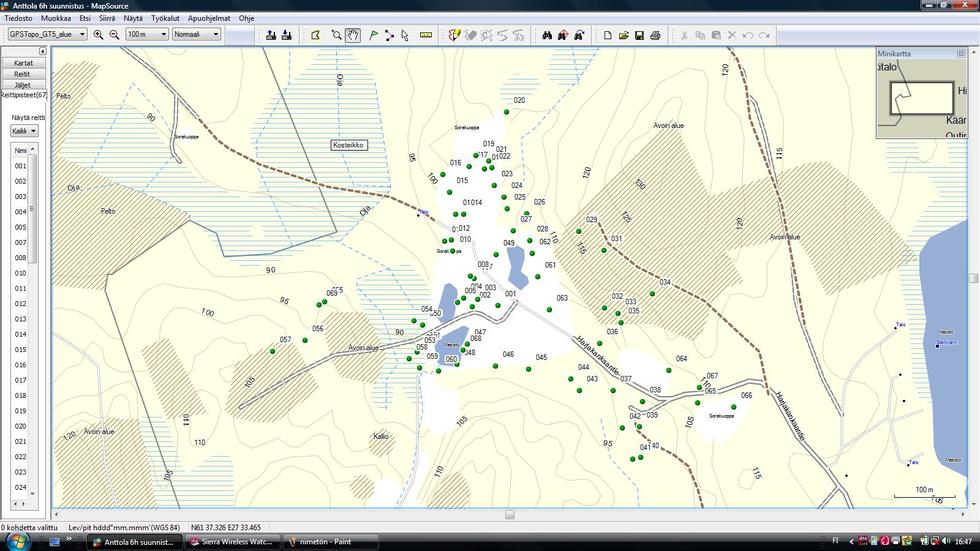This screenshot has width=980, height=551.
Task: Click the open file folder icon
Action: pyautogui.click(x=623, y=35)
